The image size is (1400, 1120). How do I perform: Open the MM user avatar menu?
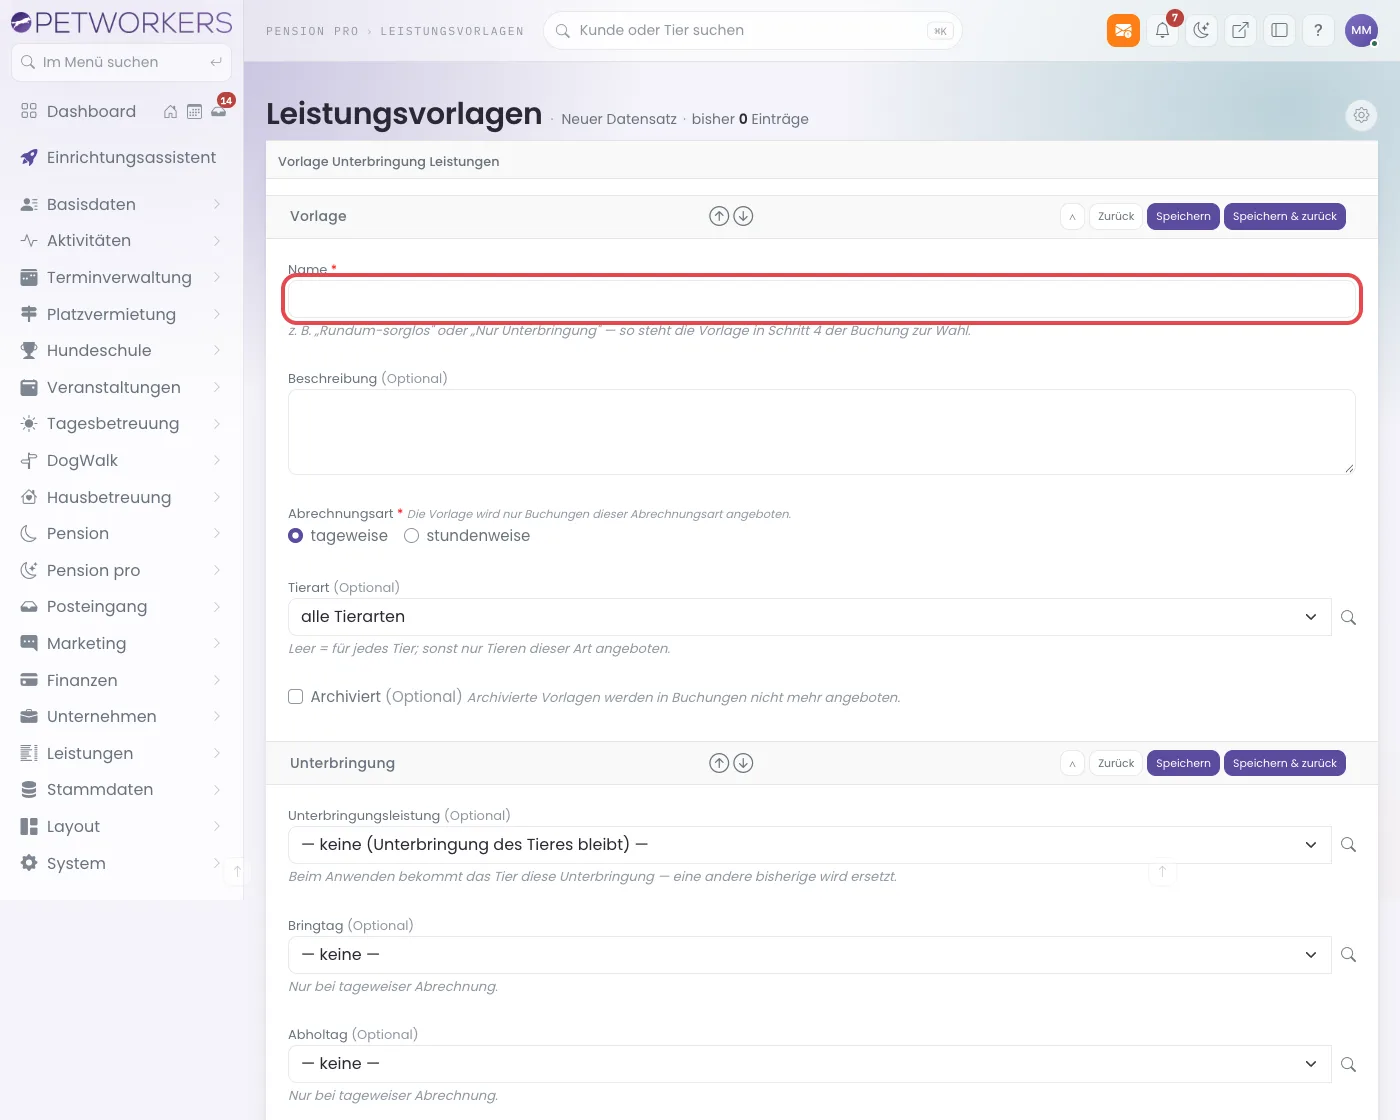[x=1361, y=30]
